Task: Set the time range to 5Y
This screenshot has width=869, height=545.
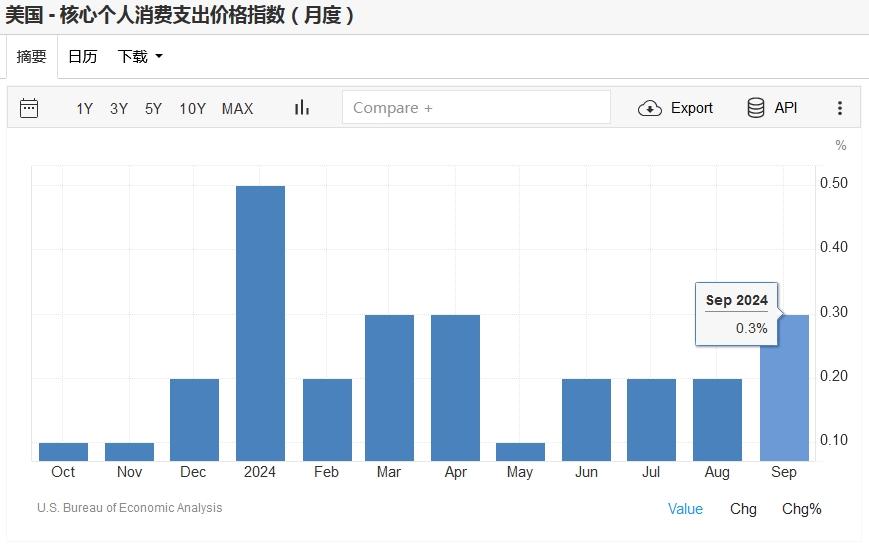Action: [x=153, y=108]
